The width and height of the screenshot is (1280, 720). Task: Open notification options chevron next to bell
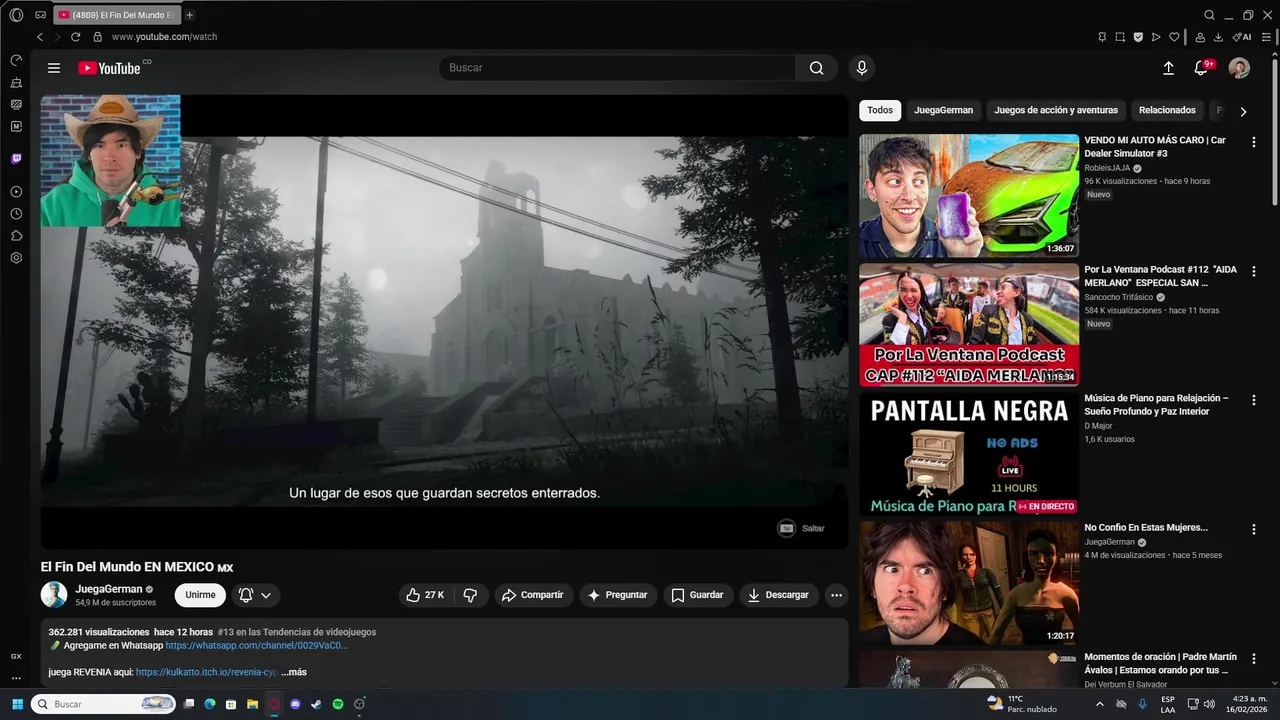coord(266,595)
